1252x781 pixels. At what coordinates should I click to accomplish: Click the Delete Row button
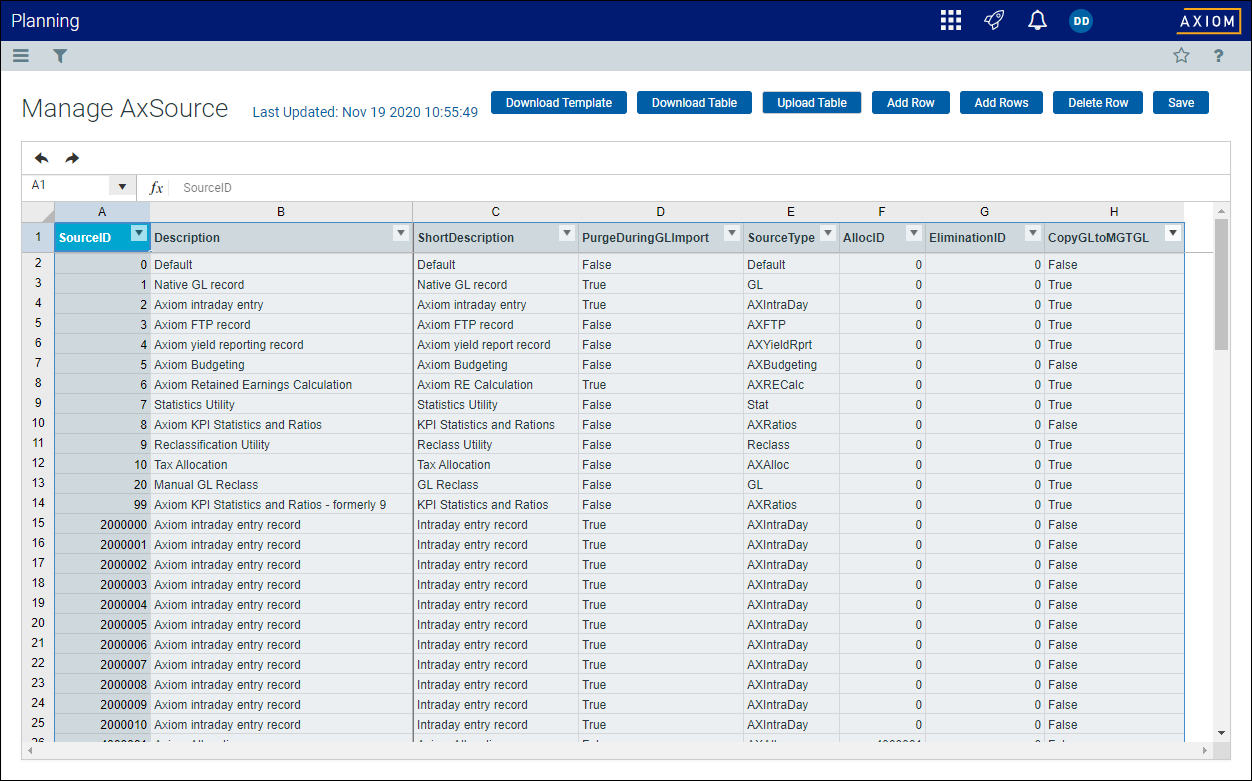[1098, 102]
